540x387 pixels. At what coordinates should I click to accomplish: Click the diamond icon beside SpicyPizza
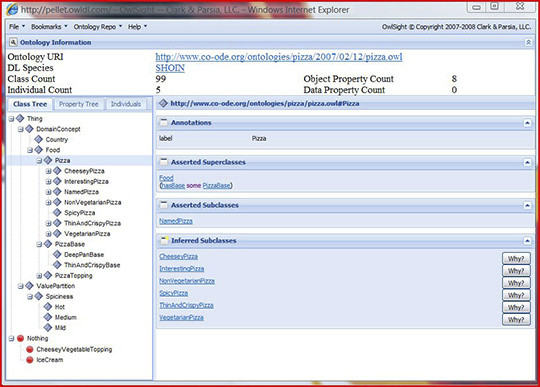pyautogui.click(x=57, y=212)
